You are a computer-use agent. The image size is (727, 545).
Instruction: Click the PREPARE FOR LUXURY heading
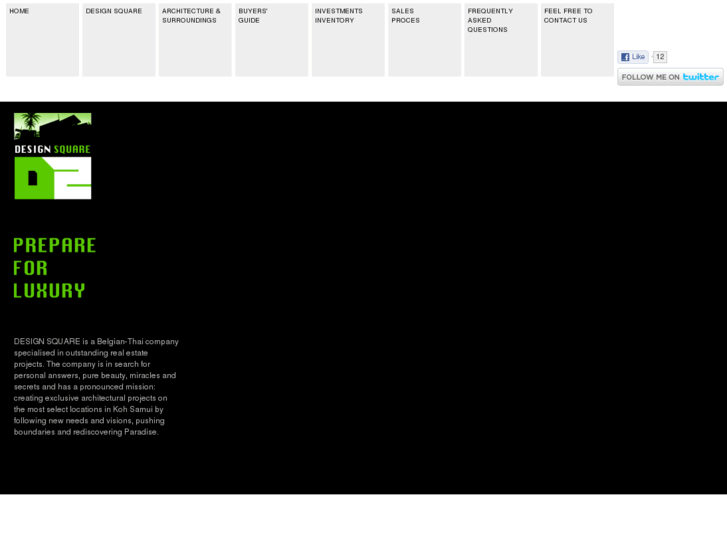(55, 268)
